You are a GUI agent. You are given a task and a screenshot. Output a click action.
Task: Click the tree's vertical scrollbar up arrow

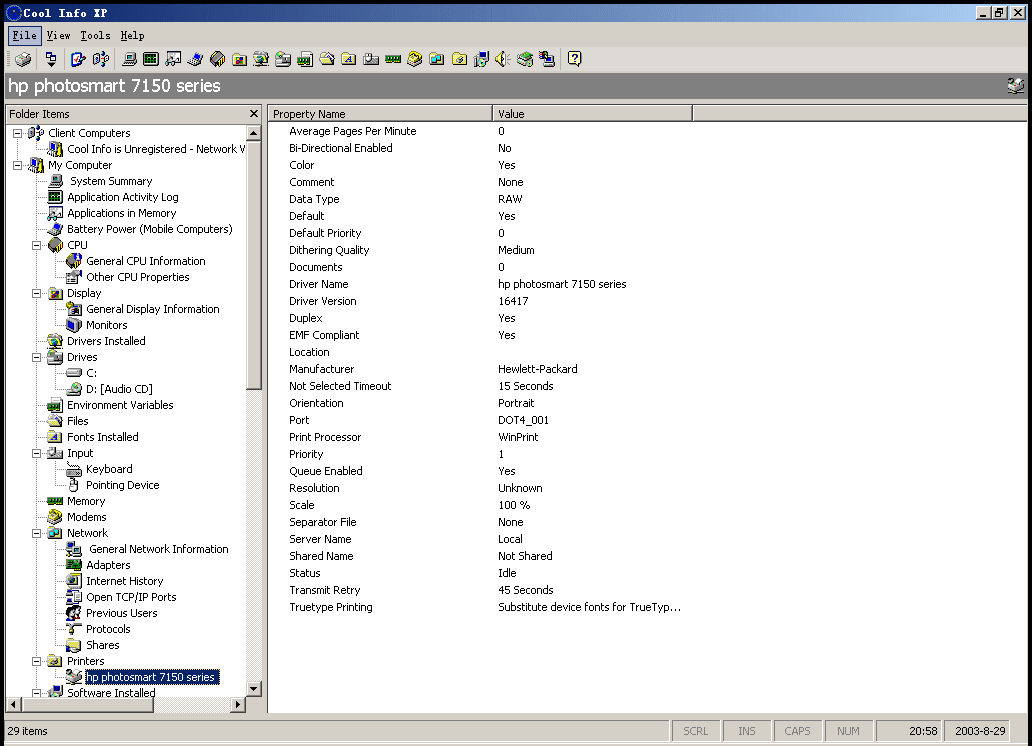(254, 133)
